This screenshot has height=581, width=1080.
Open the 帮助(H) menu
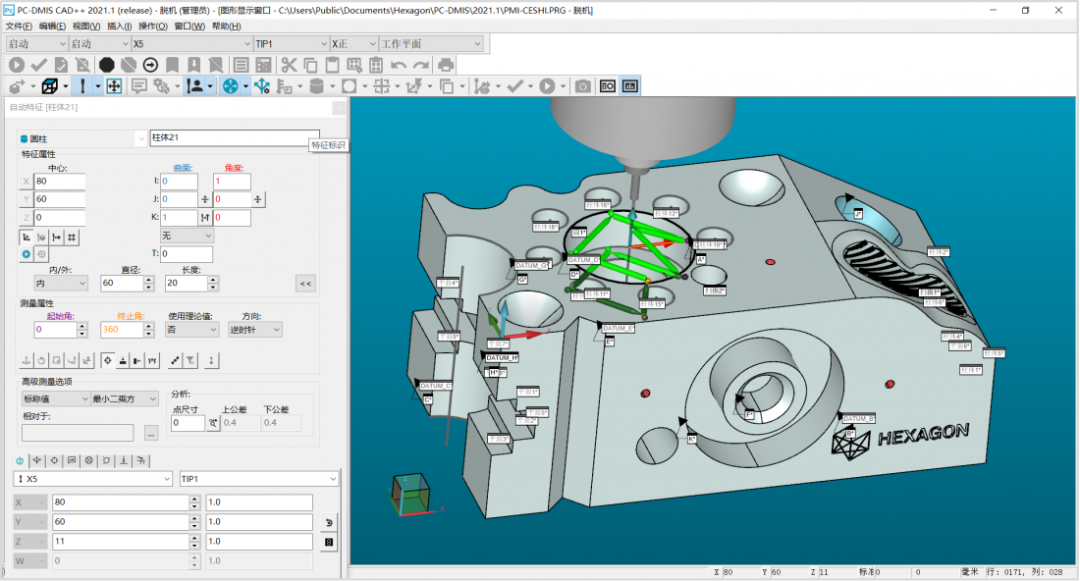pyautogui.click(x=227, y=26)
